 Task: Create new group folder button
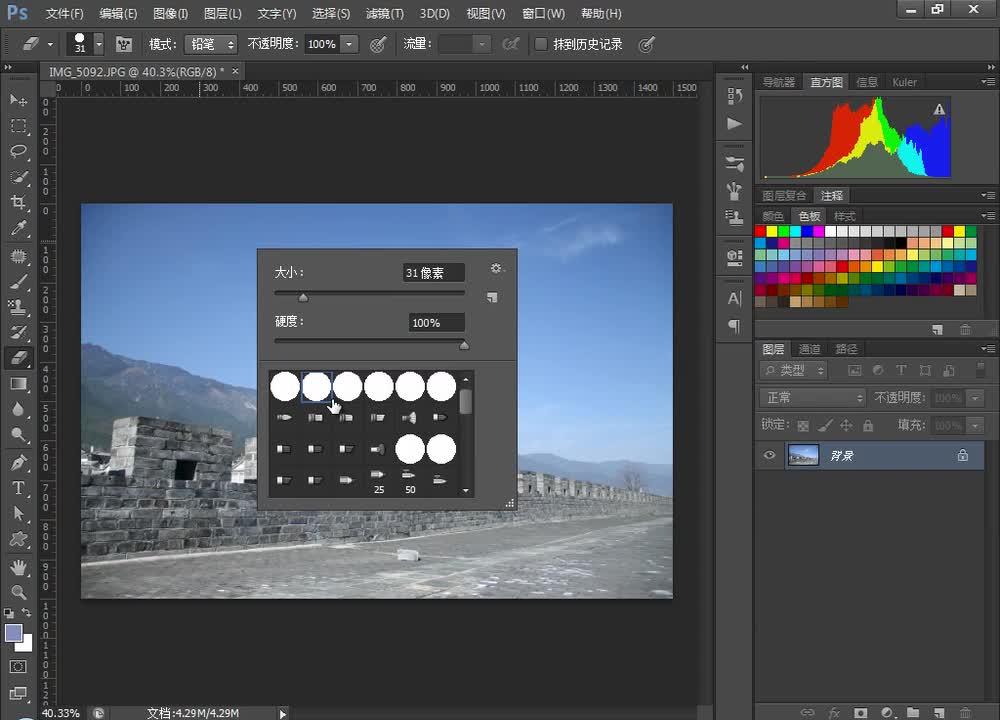[913, 712]
